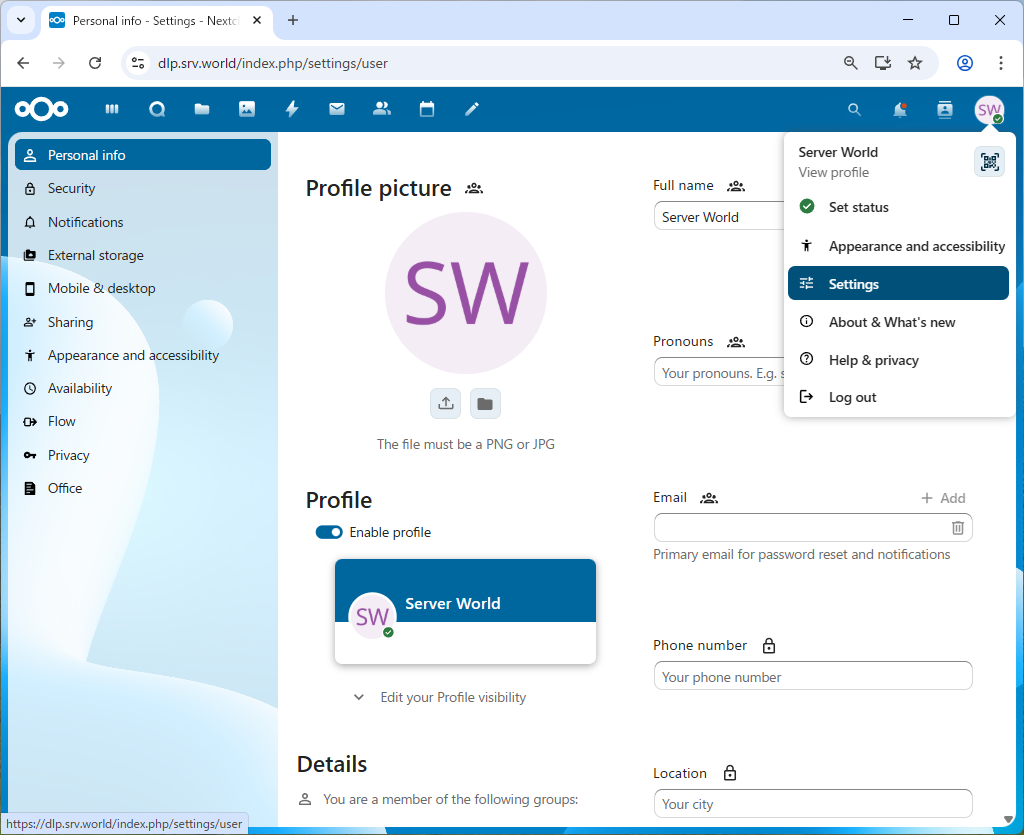Click the Location city input field
The height and width of the screenshot is (835, 1024).
(813, 804)
